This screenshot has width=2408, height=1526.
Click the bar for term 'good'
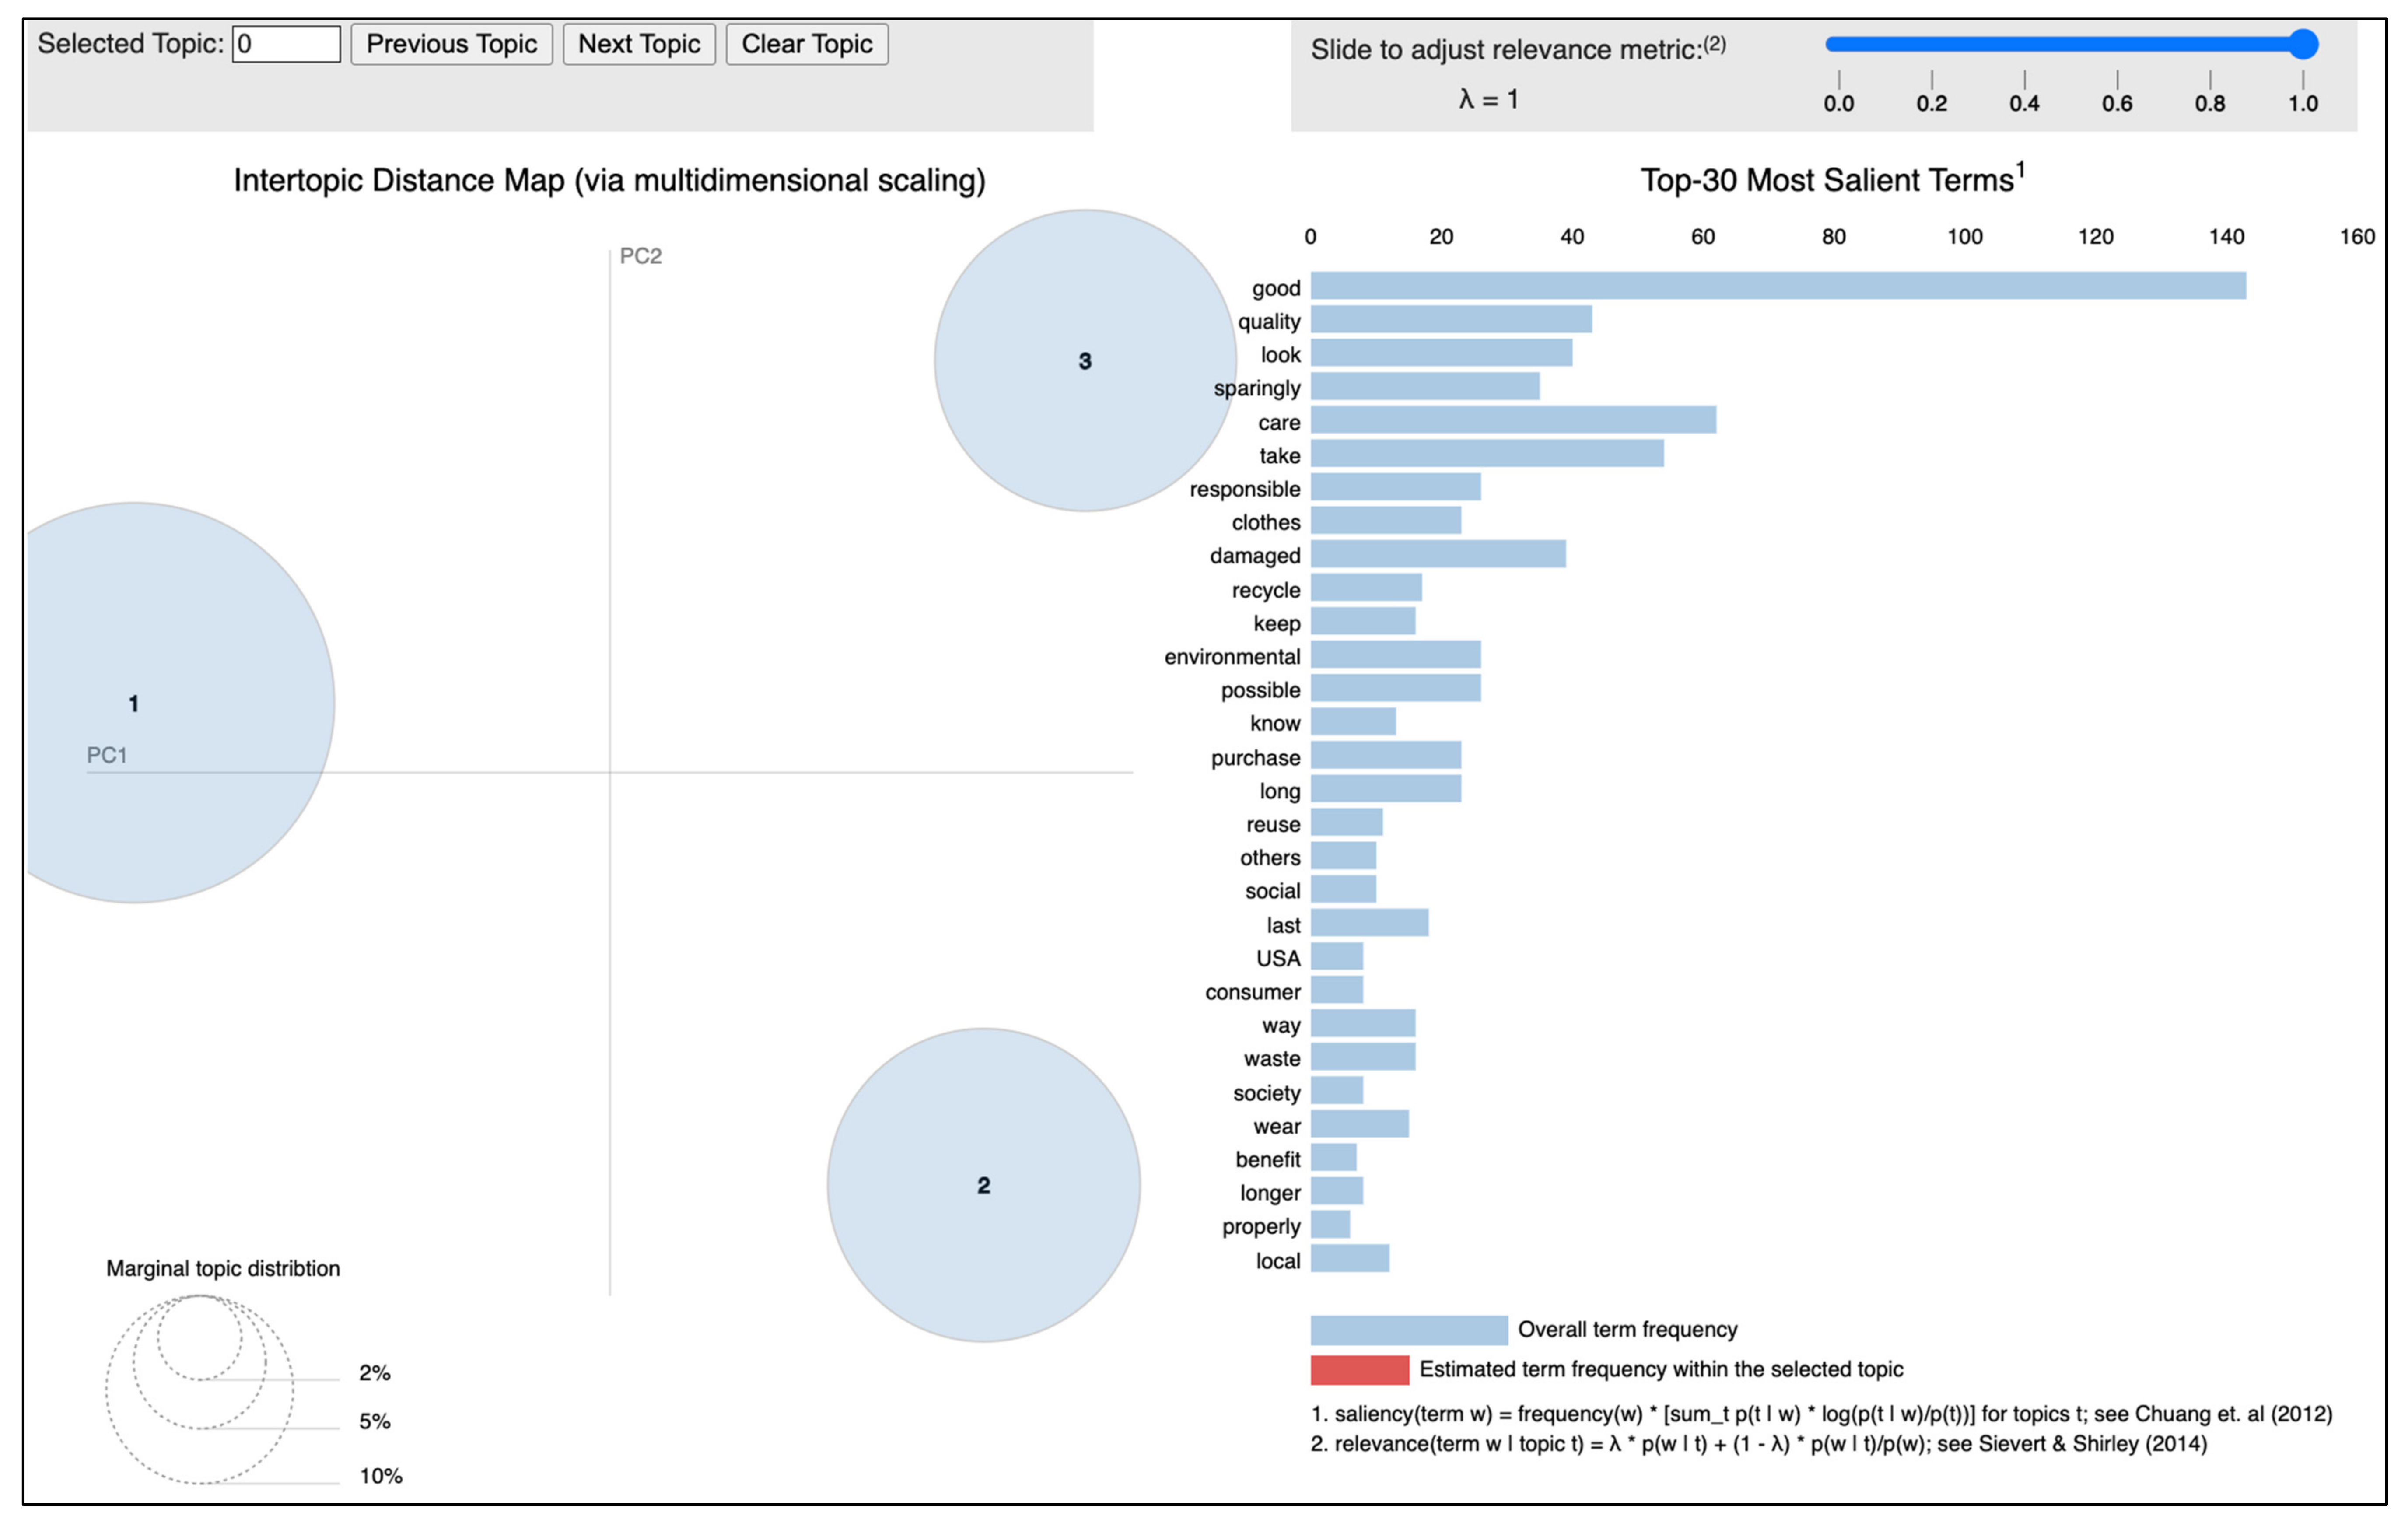(1777, 286)
